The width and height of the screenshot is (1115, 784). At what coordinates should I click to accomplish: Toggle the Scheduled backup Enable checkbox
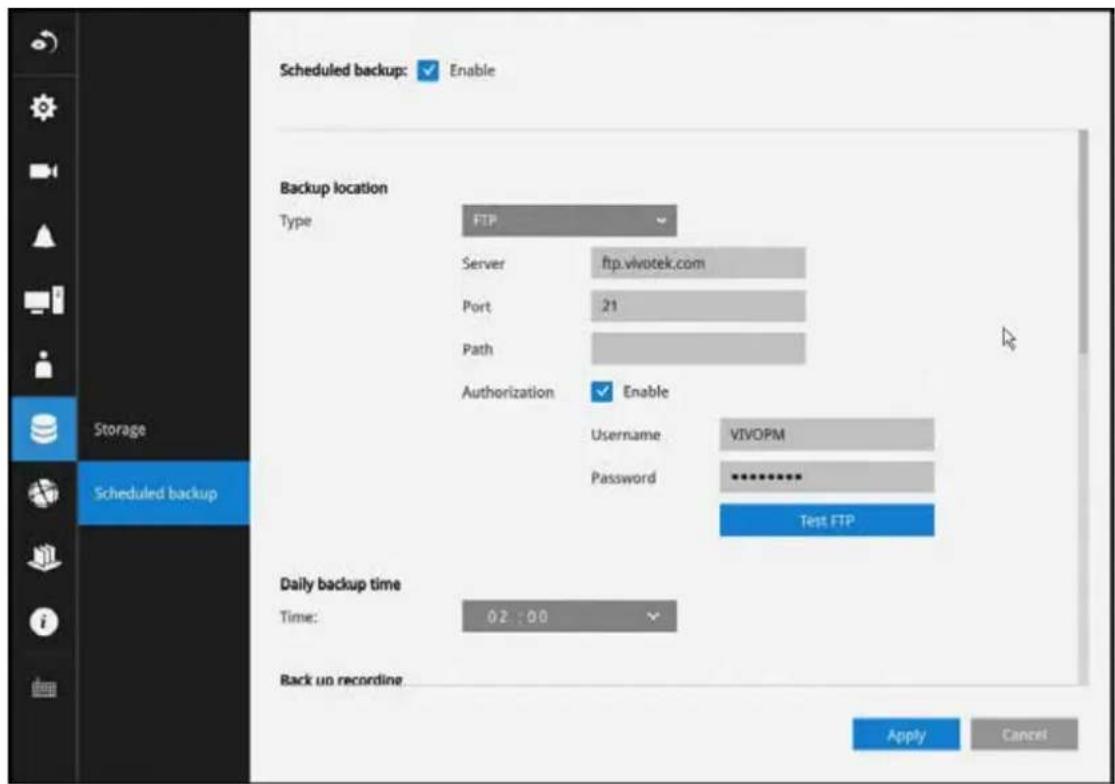tap(428, 70)
